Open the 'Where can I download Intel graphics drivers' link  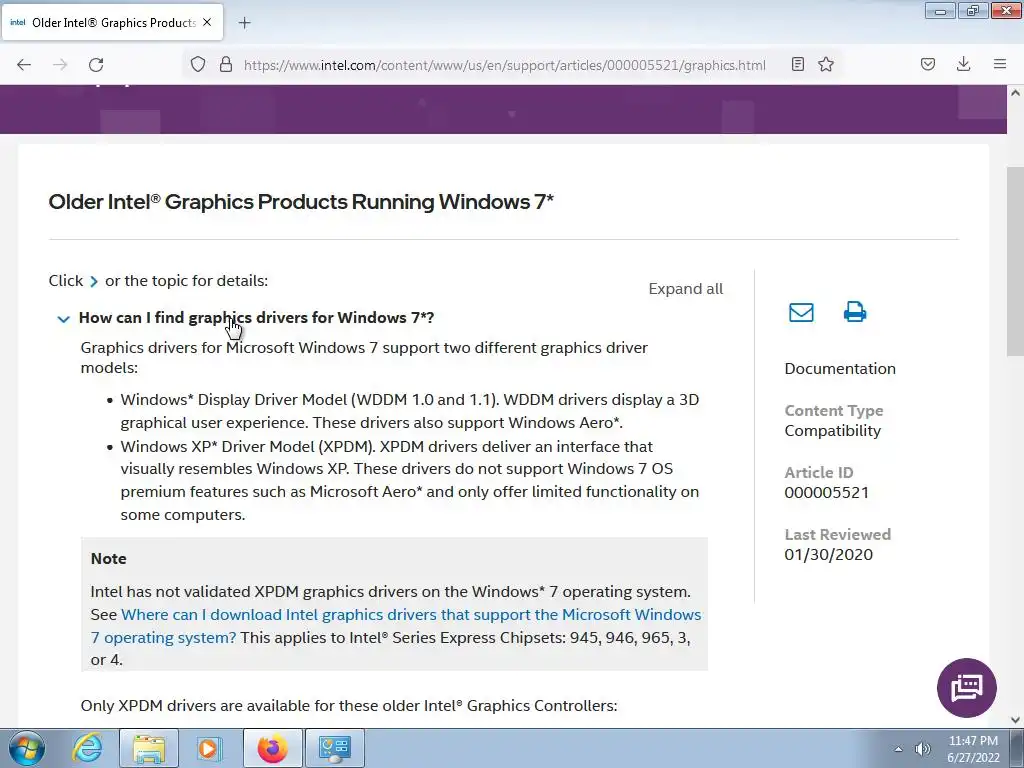pyautogui.click(x=395, y=626)
